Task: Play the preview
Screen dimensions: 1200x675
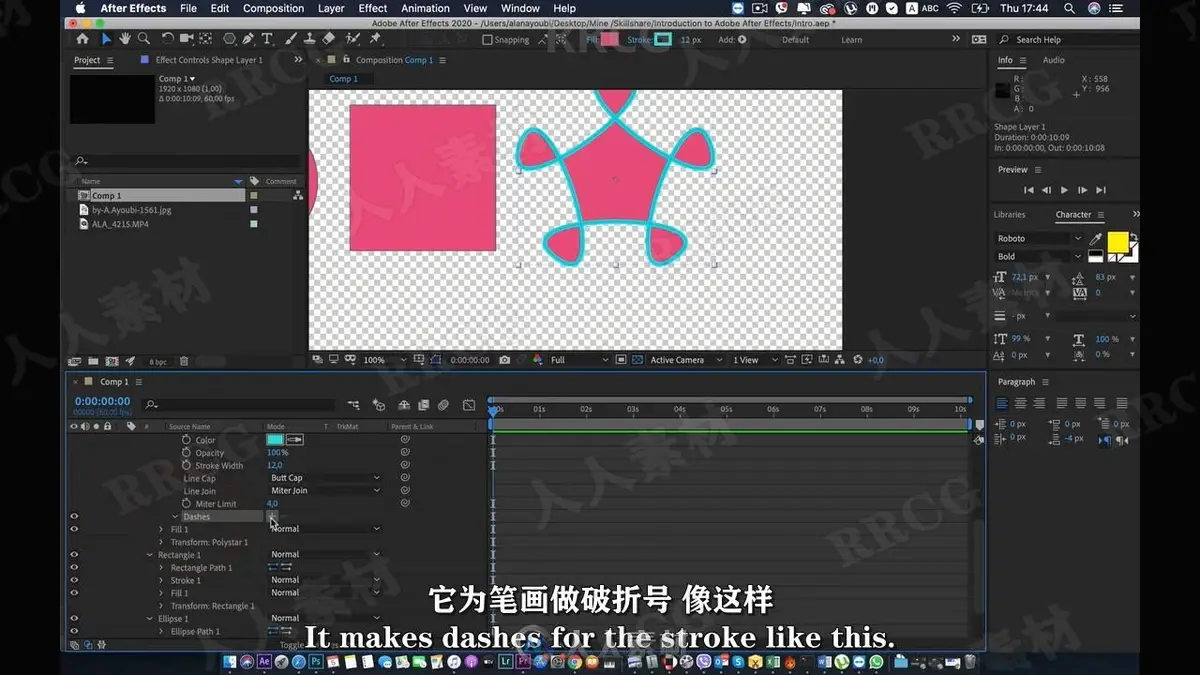Action: pyautogui.click(x=1064, y=190)
